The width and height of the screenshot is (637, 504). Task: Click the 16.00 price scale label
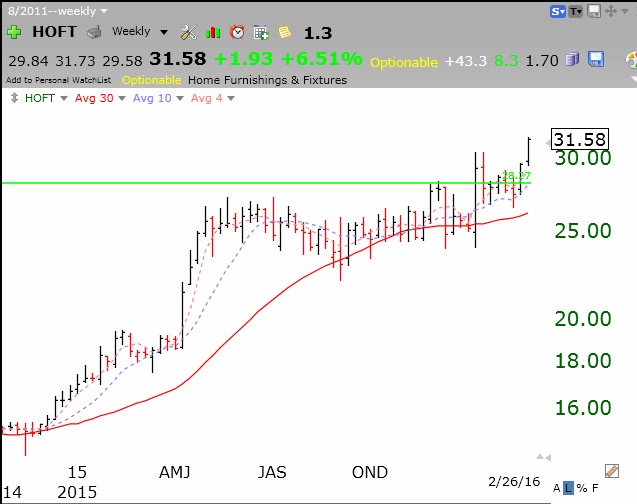(583, 407)
